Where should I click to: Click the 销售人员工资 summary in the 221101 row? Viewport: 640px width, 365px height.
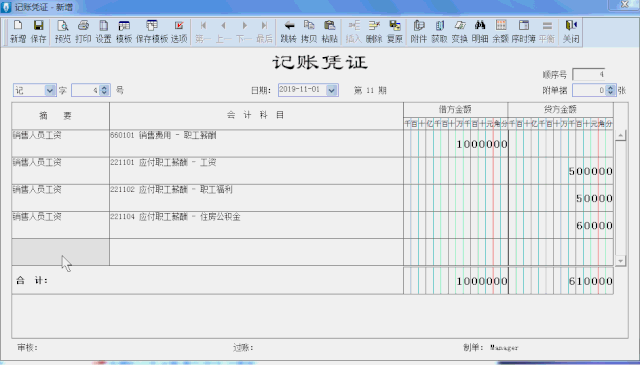tap(60, 171)
